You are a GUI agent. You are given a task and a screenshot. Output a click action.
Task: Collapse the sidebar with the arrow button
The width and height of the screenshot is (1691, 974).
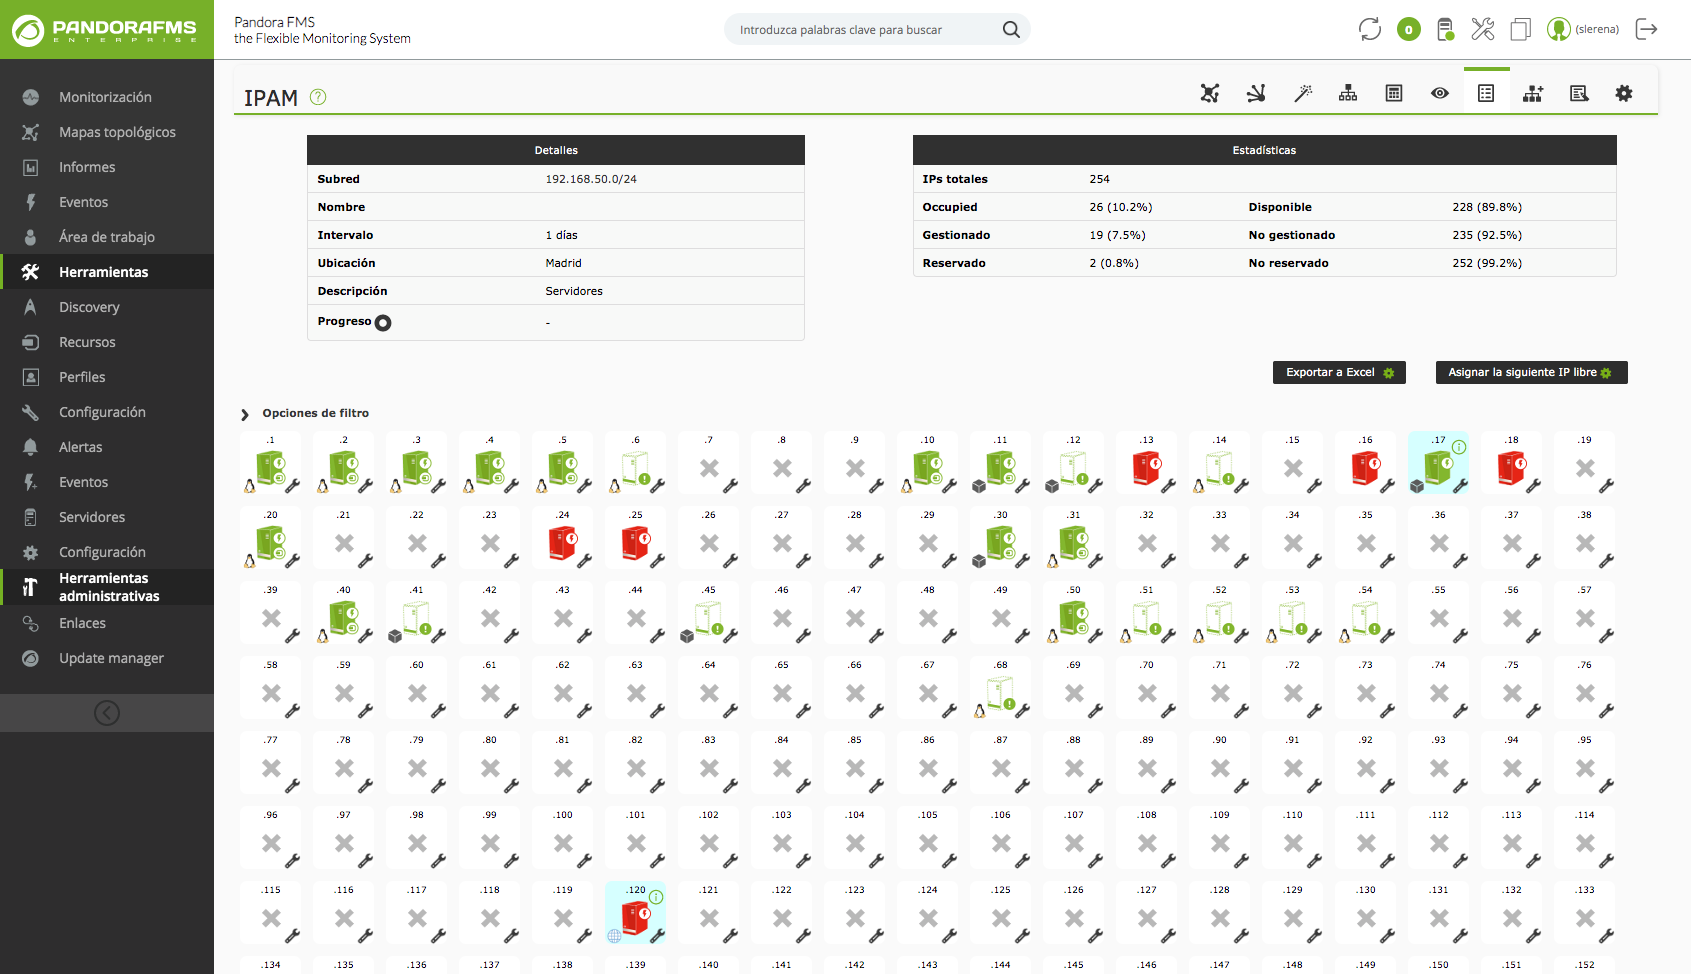(x=107, y=712)
